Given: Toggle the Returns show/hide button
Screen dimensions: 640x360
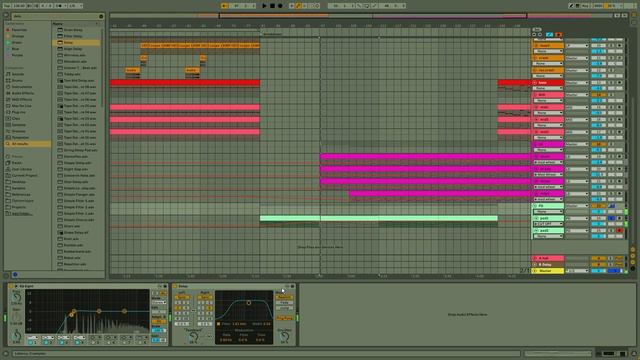Looking at the screenshot, I should [633, 256].
